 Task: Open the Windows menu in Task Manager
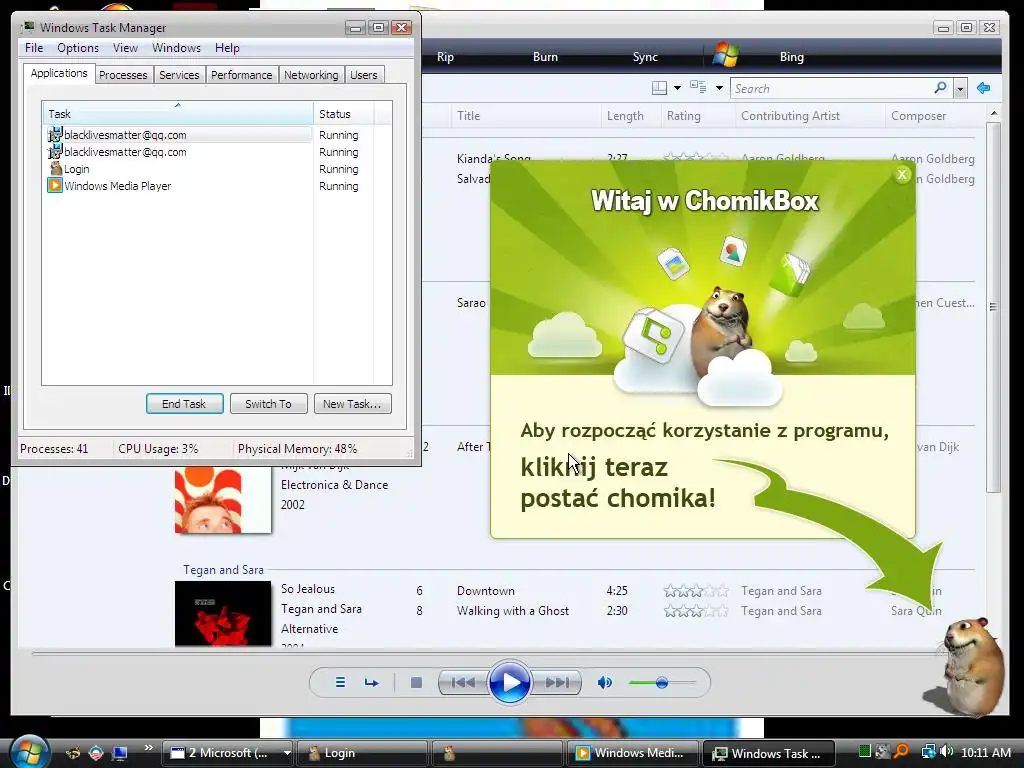click(176, 48)
